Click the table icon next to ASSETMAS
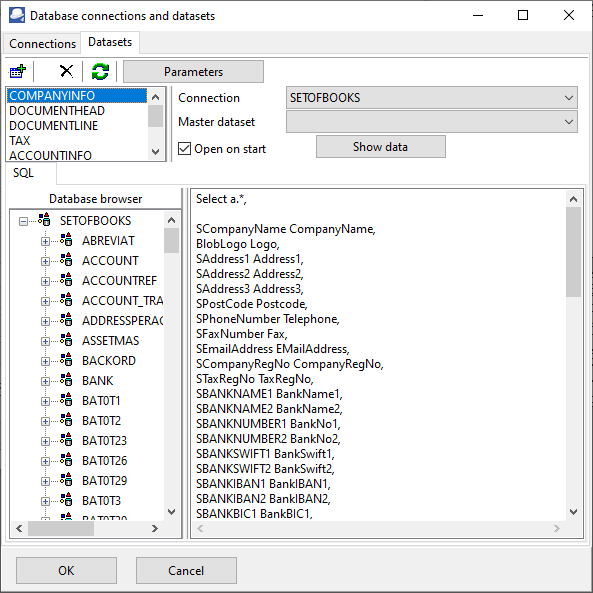This screenshot has height=593, width=593. coord(66,340)
